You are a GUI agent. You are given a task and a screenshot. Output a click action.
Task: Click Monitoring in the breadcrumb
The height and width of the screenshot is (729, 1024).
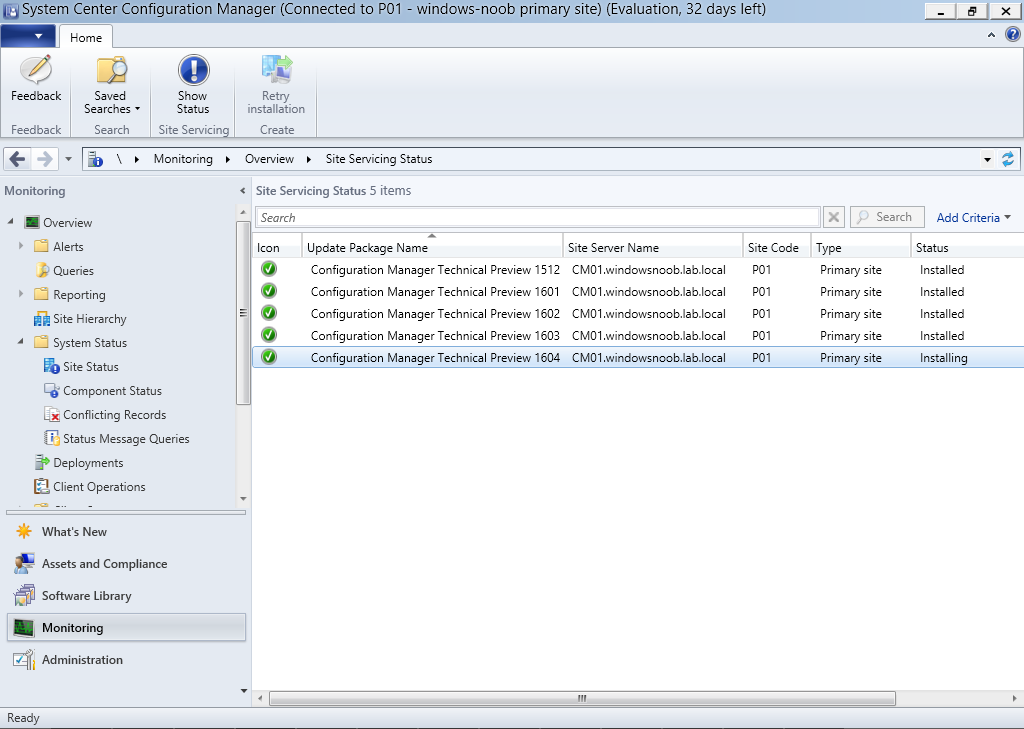click(183, 159)
